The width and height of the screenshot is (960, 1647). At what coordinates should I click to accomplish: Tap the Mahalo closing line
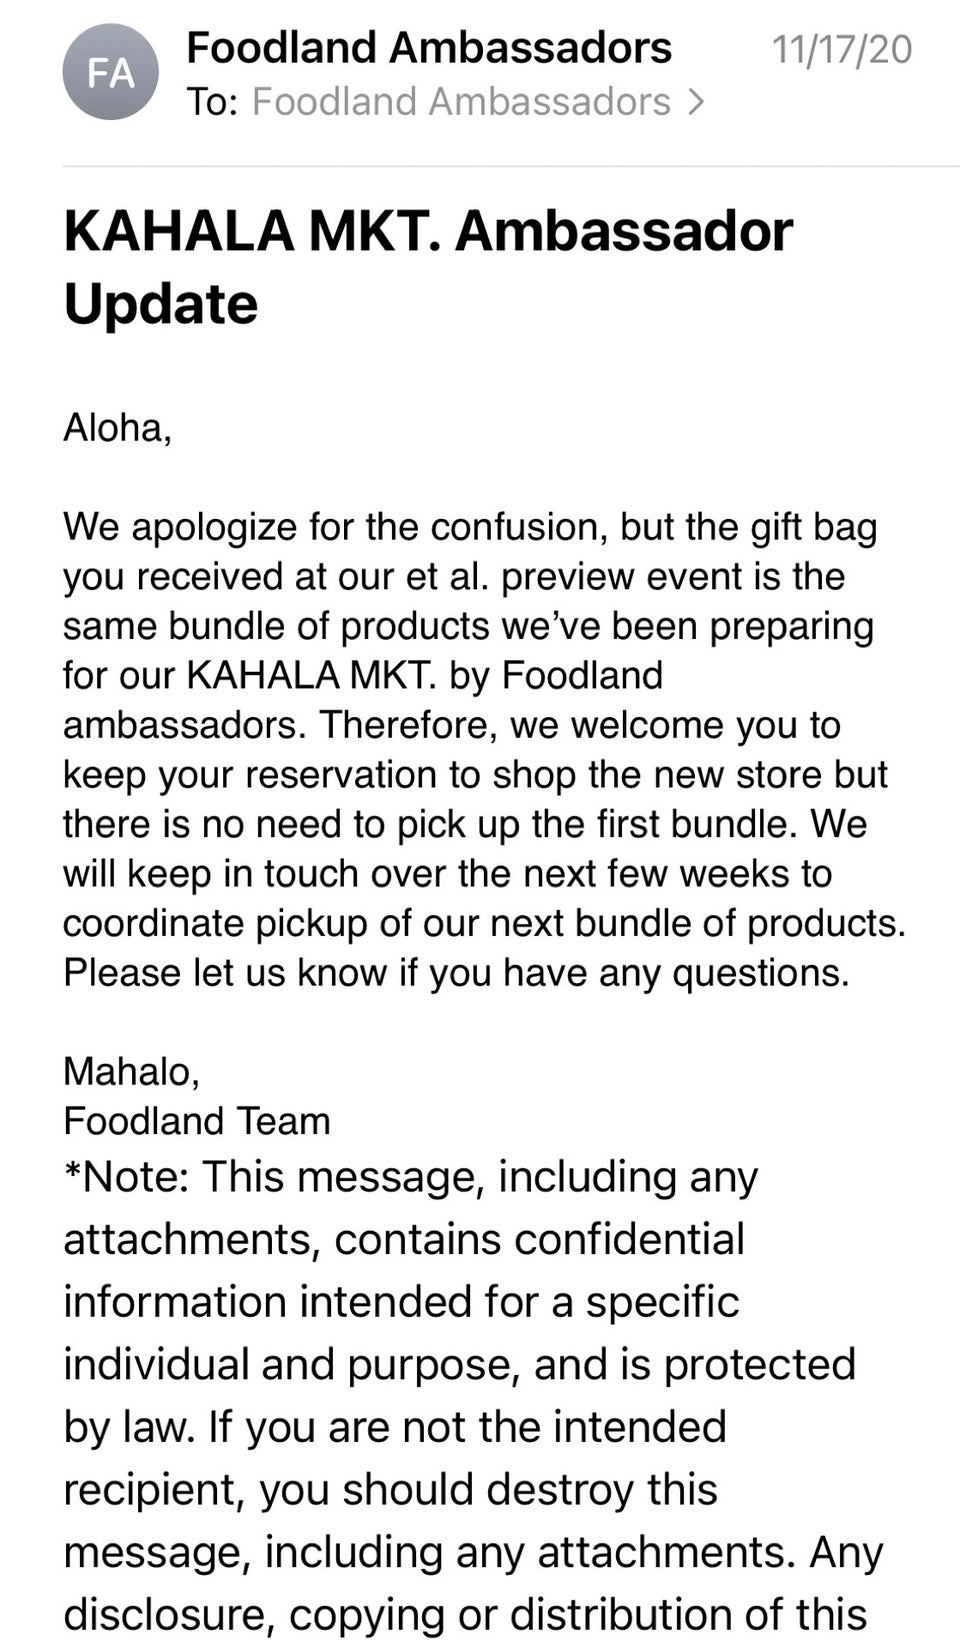132,1071
